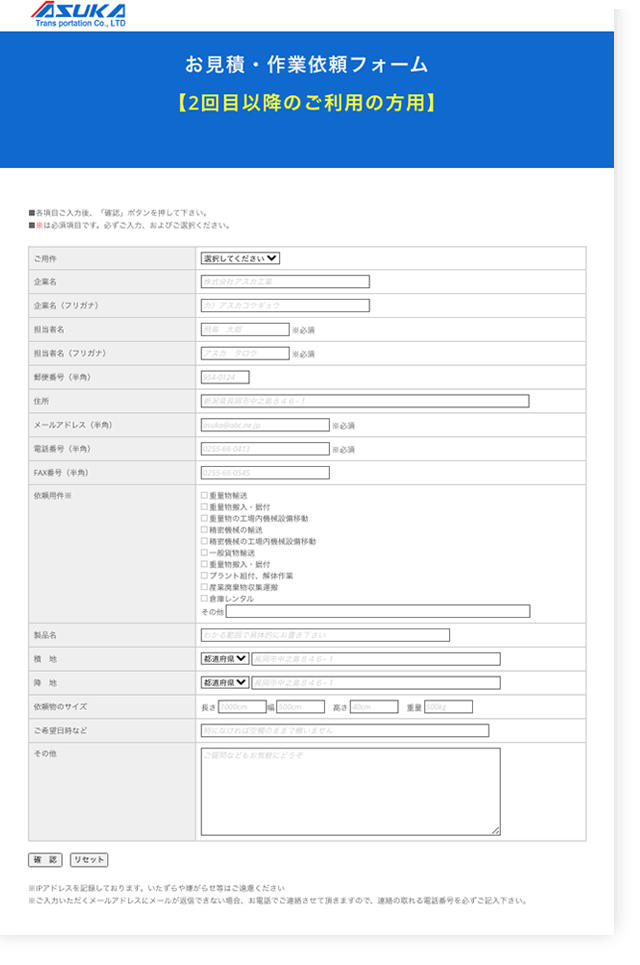Screen dimensions: 640x965
Task: Click the ご希望日時など input field
Action: [x=345, y=731]
